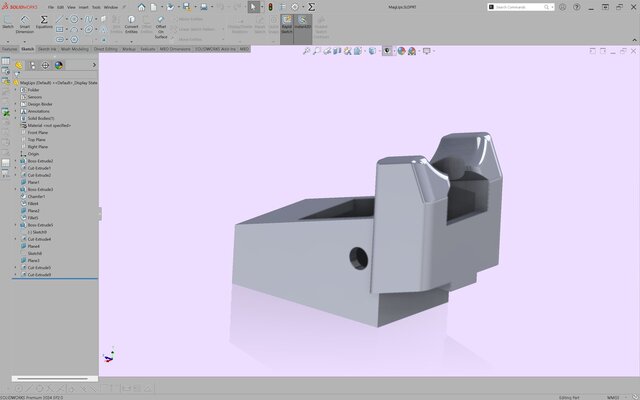Select the Top Plane tree item

[x=38, y=139]
